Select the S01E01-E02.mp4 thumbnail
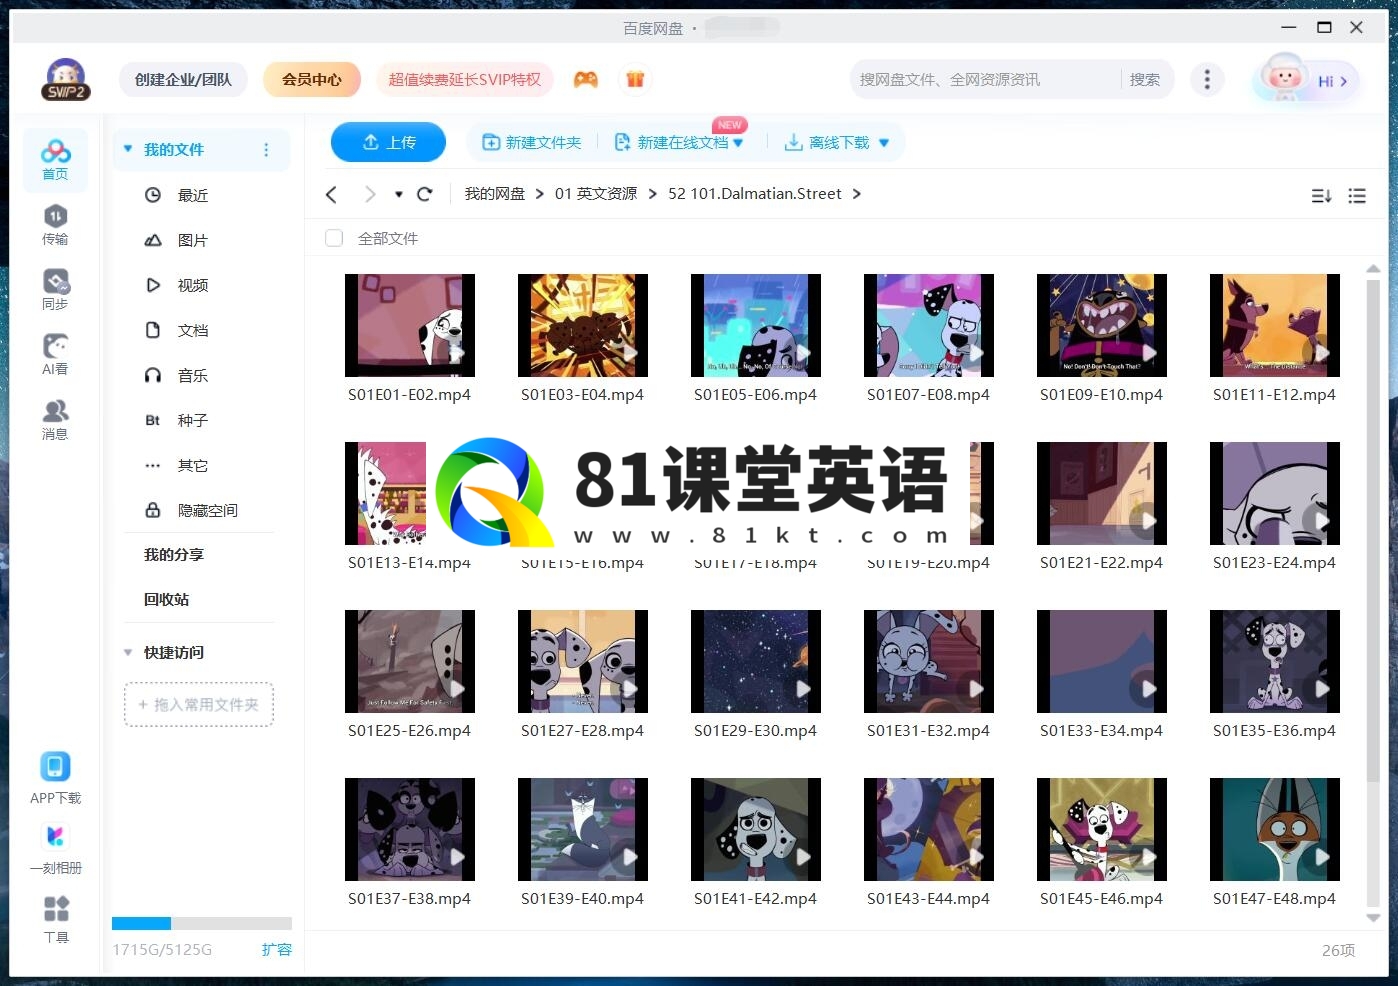Screen dimensions: 1398x986 (x=410, y=325)
